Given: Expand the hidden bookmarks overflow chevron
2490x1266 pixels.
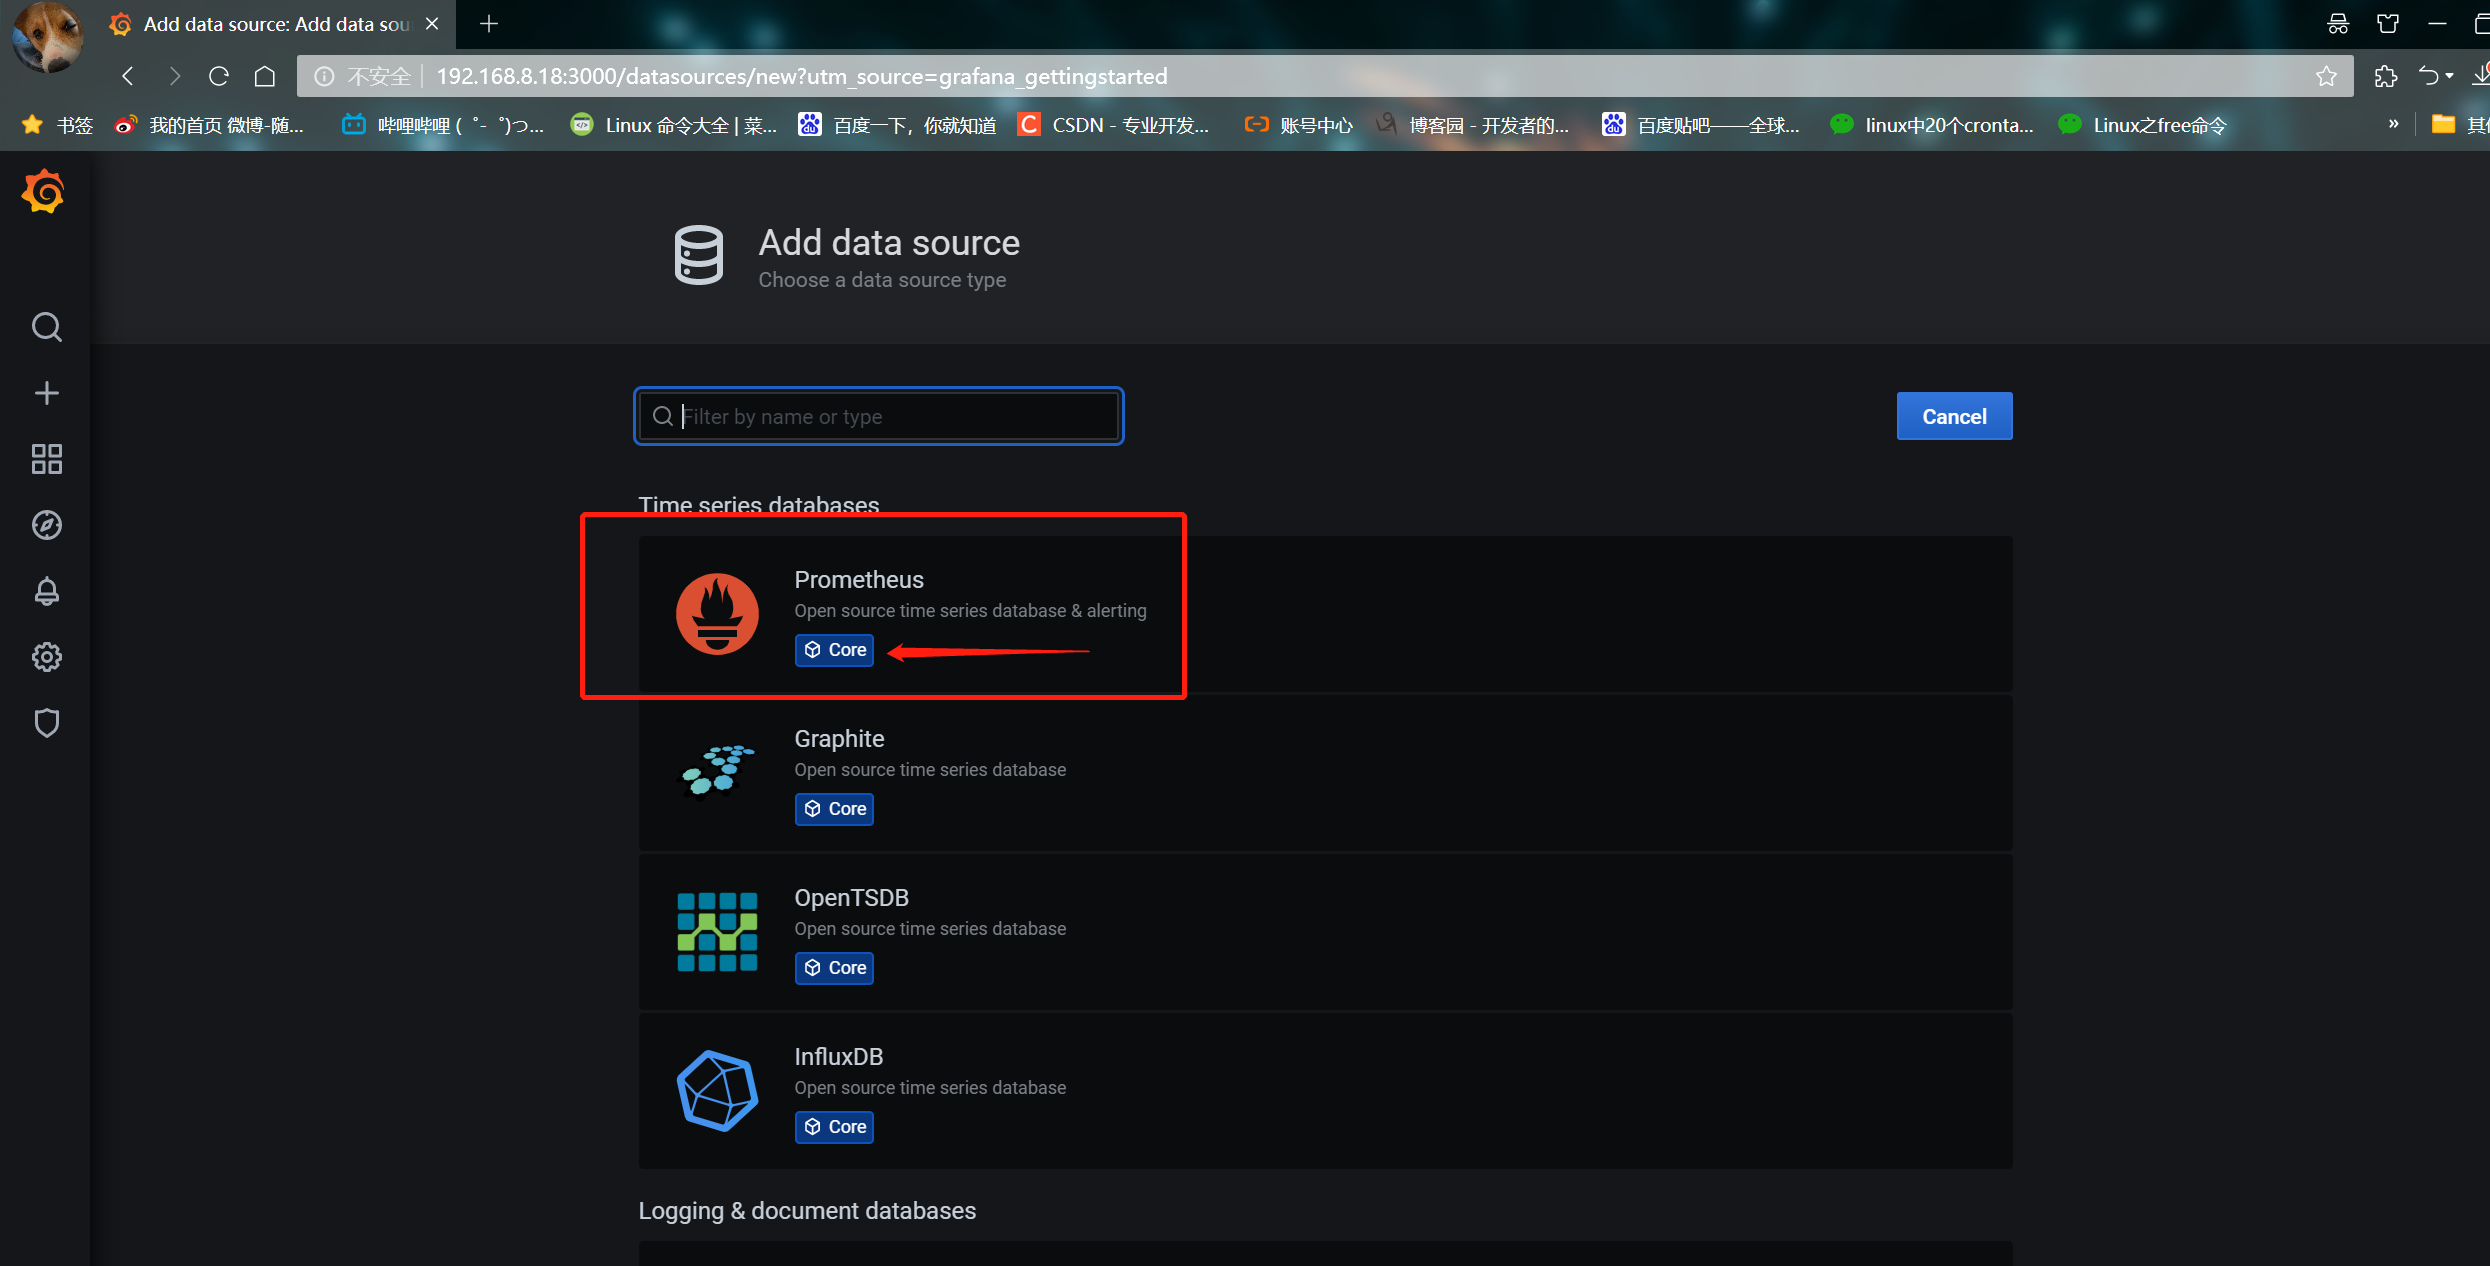Looking at the screenshot, I should [2393, 124].
